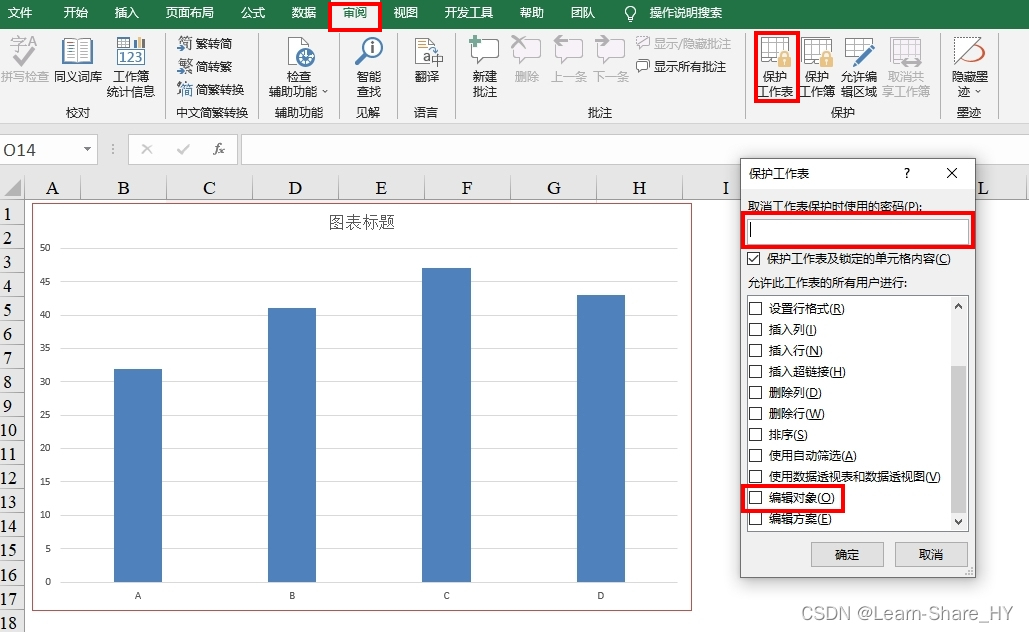Open 智能查找 smart lookup
Image resolution: width=1029 pixels, height=632 pixels.
[369, 67]
